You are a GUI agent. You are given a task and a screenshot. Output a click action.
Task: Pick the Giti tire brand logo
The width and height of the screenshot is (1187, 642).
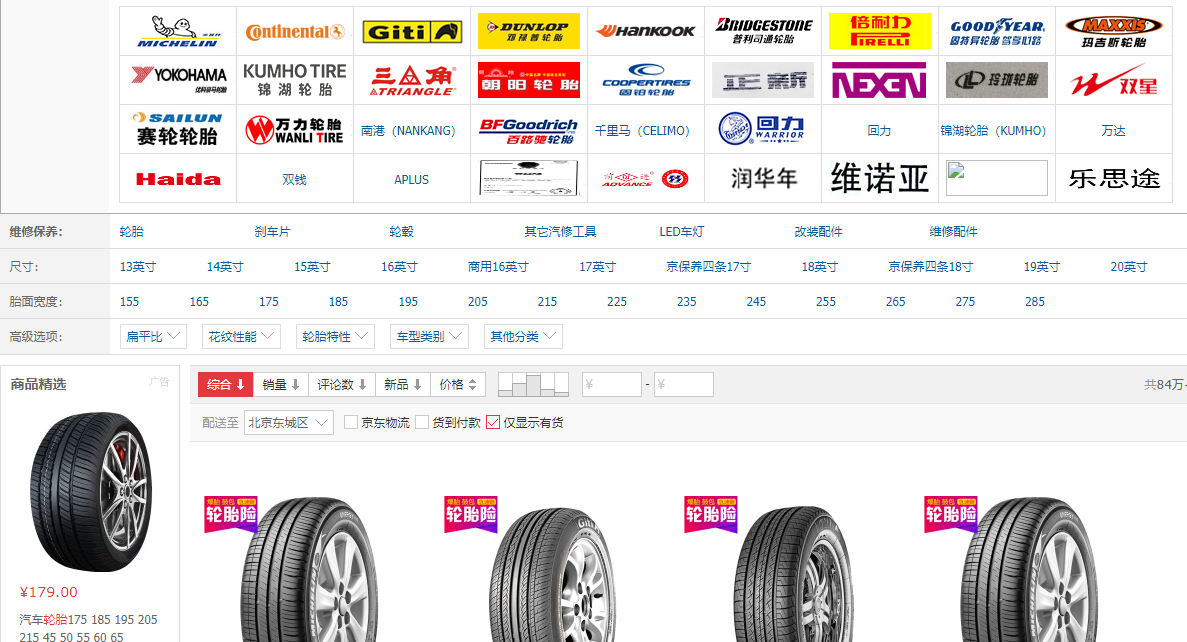point(412,31)
